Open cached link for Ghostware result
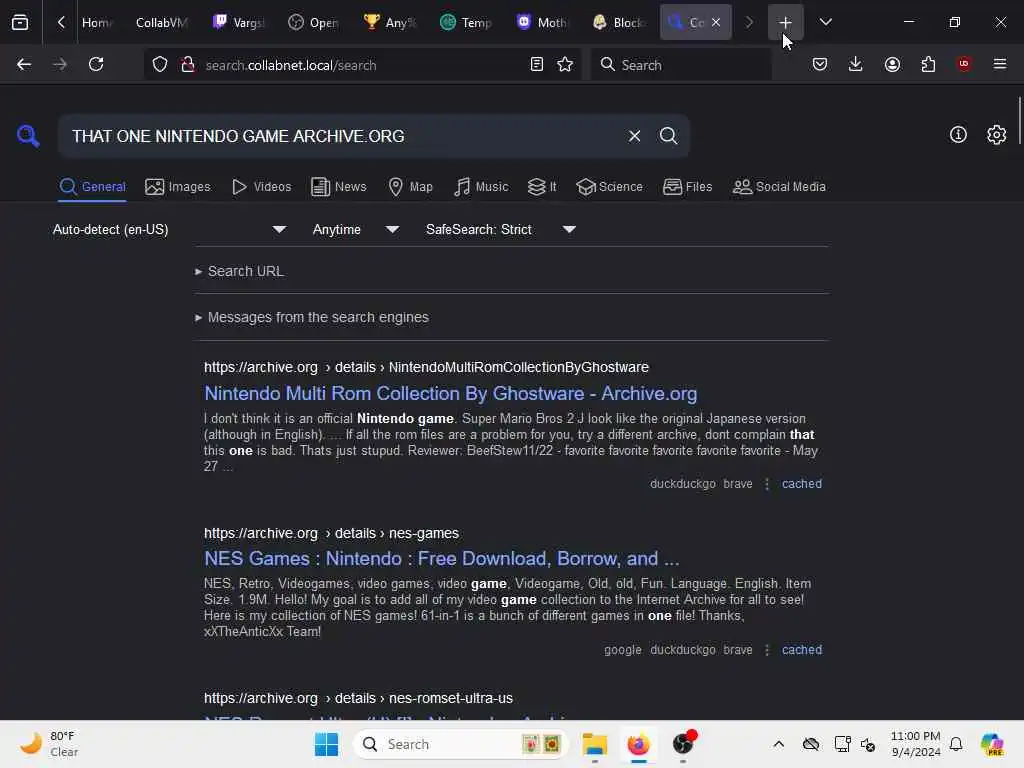 (x=801, y=484)
